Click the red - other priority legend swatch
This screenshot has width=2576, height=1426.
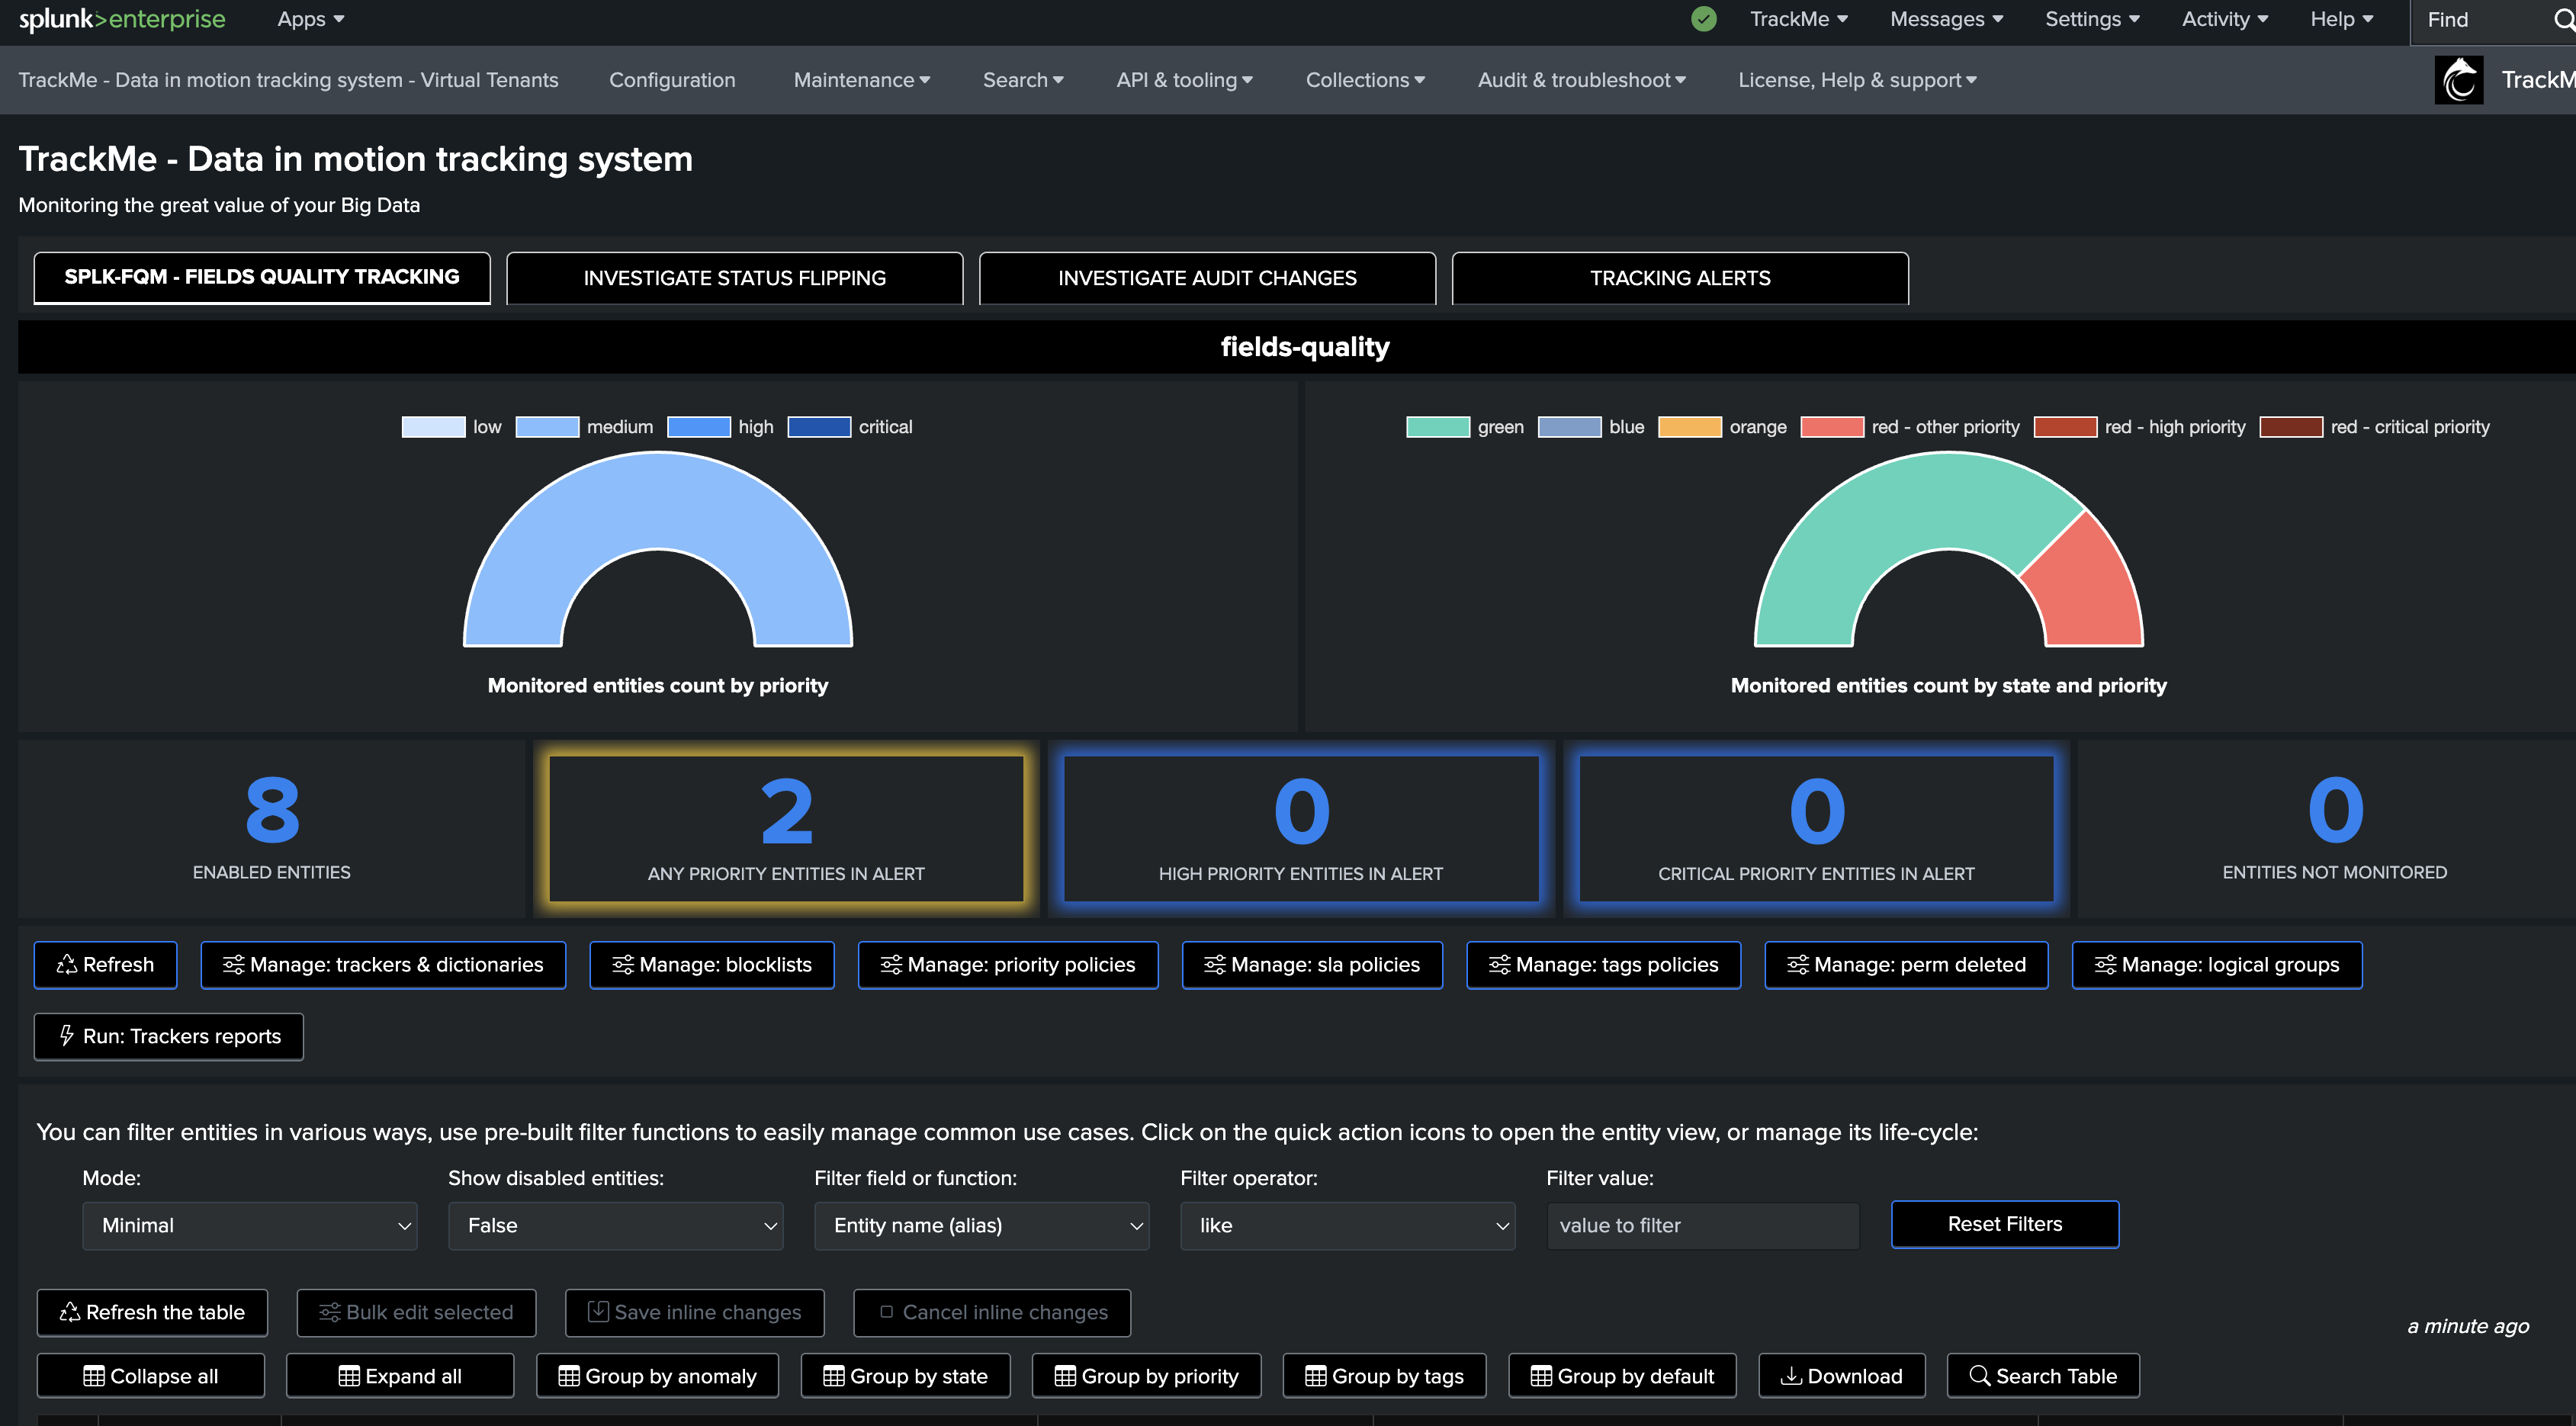tap(1832, 427)
